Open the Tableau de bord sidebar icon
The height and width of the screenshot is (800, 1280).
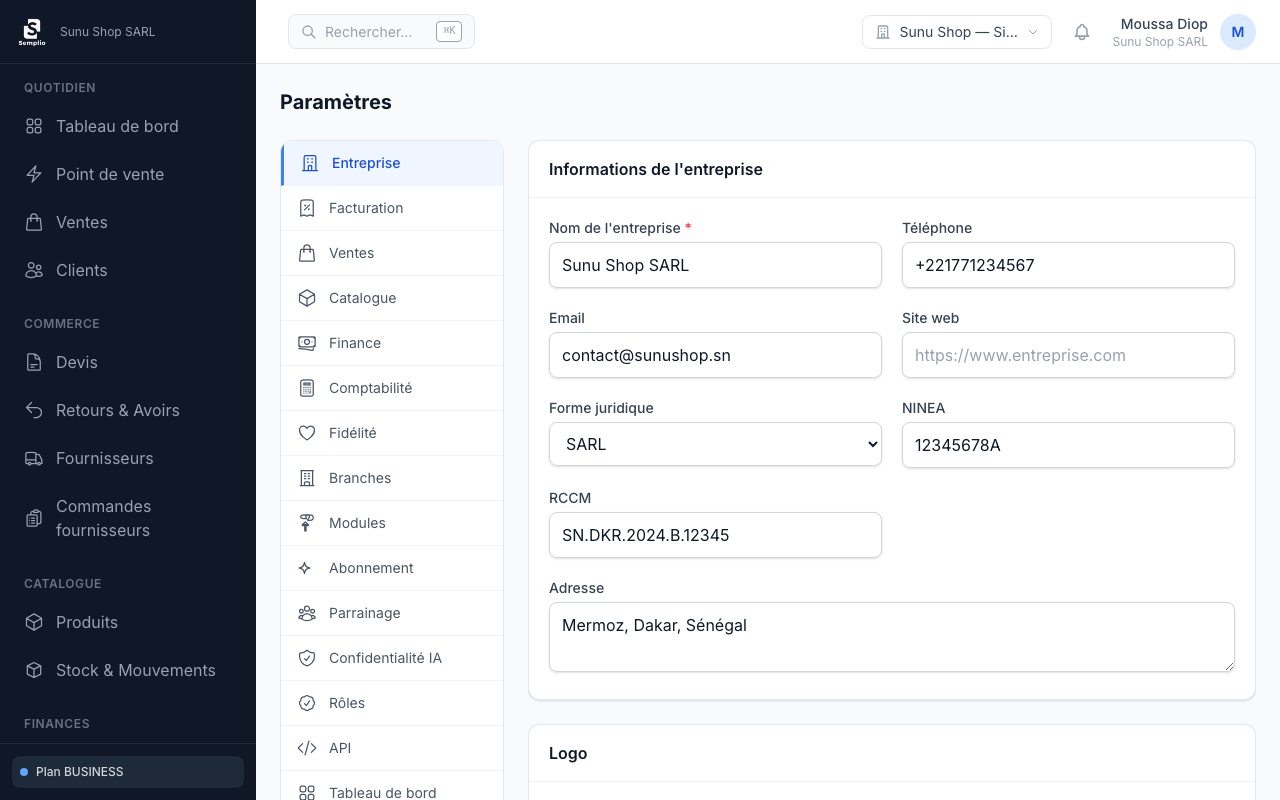pos(32,126)
